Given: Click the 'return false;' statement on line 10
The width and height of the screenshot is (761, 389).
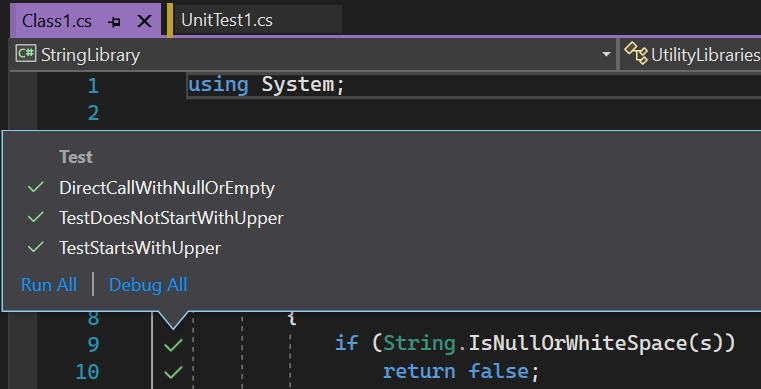Looking at the screenshot, I should click(x=461, y=372).
